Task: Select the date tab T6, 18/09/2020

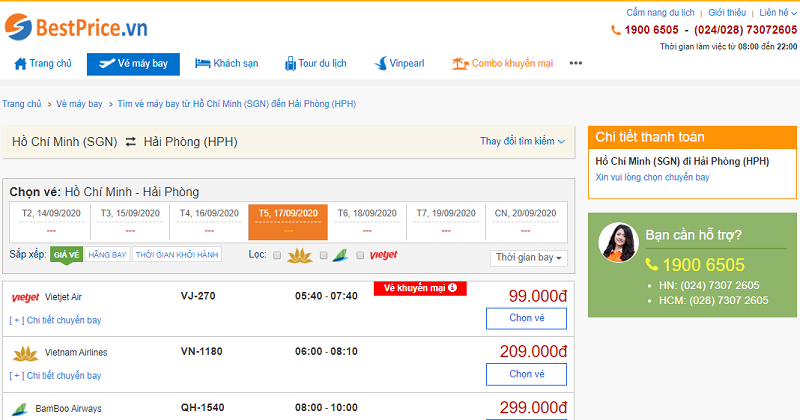Action: click(367, 221)
